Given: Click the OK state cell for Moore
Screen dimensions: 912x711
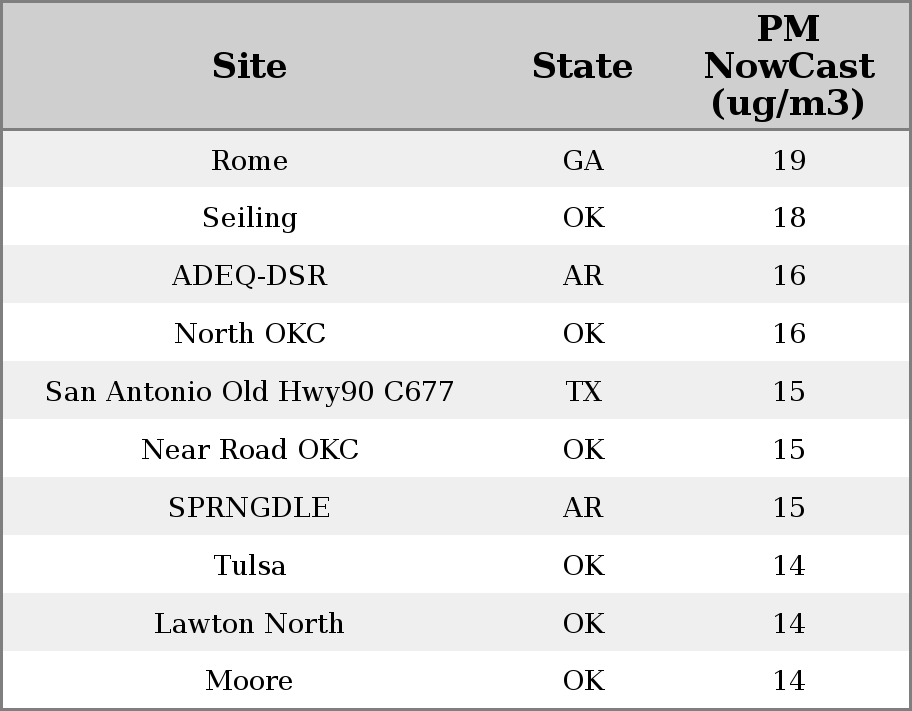Looking at the screenshot, I should 583,680.
